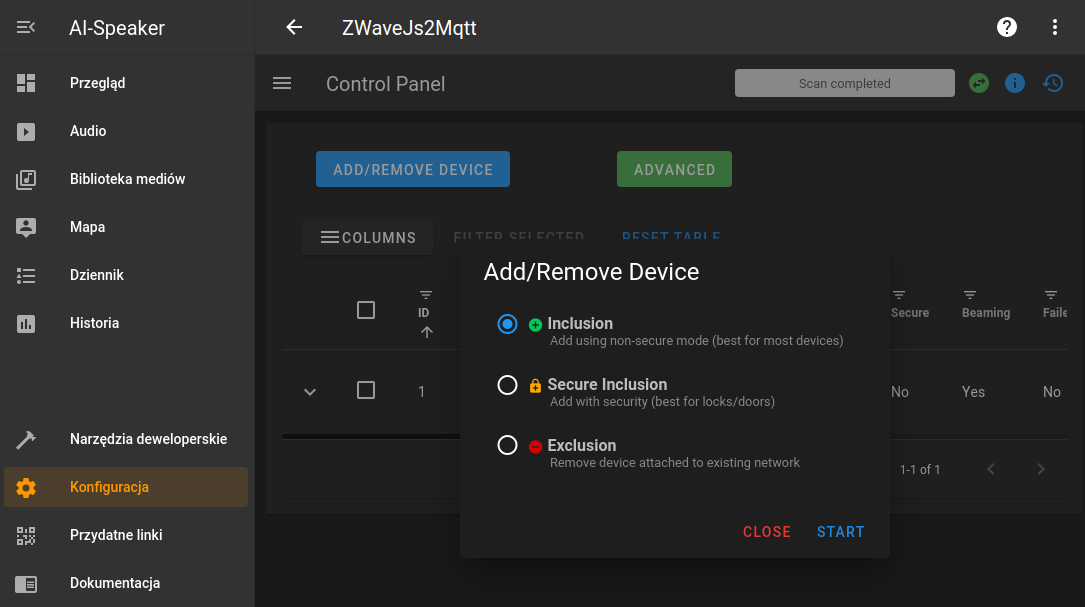Click the Beaming column header

(x=985, y=313)
